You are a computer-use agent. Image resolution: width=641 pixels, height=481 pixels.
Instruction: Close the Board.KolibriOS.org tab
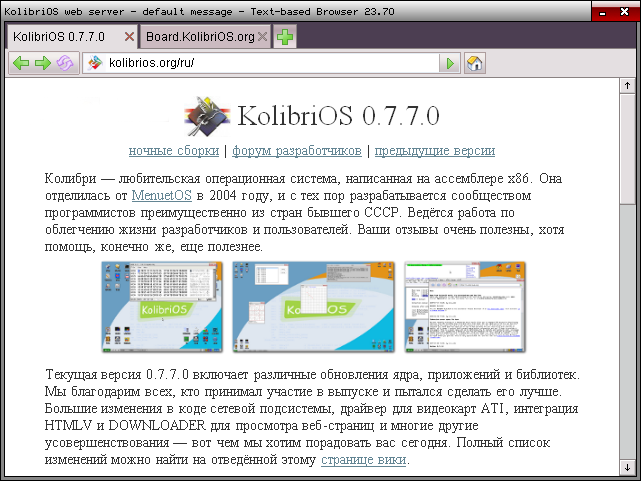pyautogui.click(x=262, y=37)
